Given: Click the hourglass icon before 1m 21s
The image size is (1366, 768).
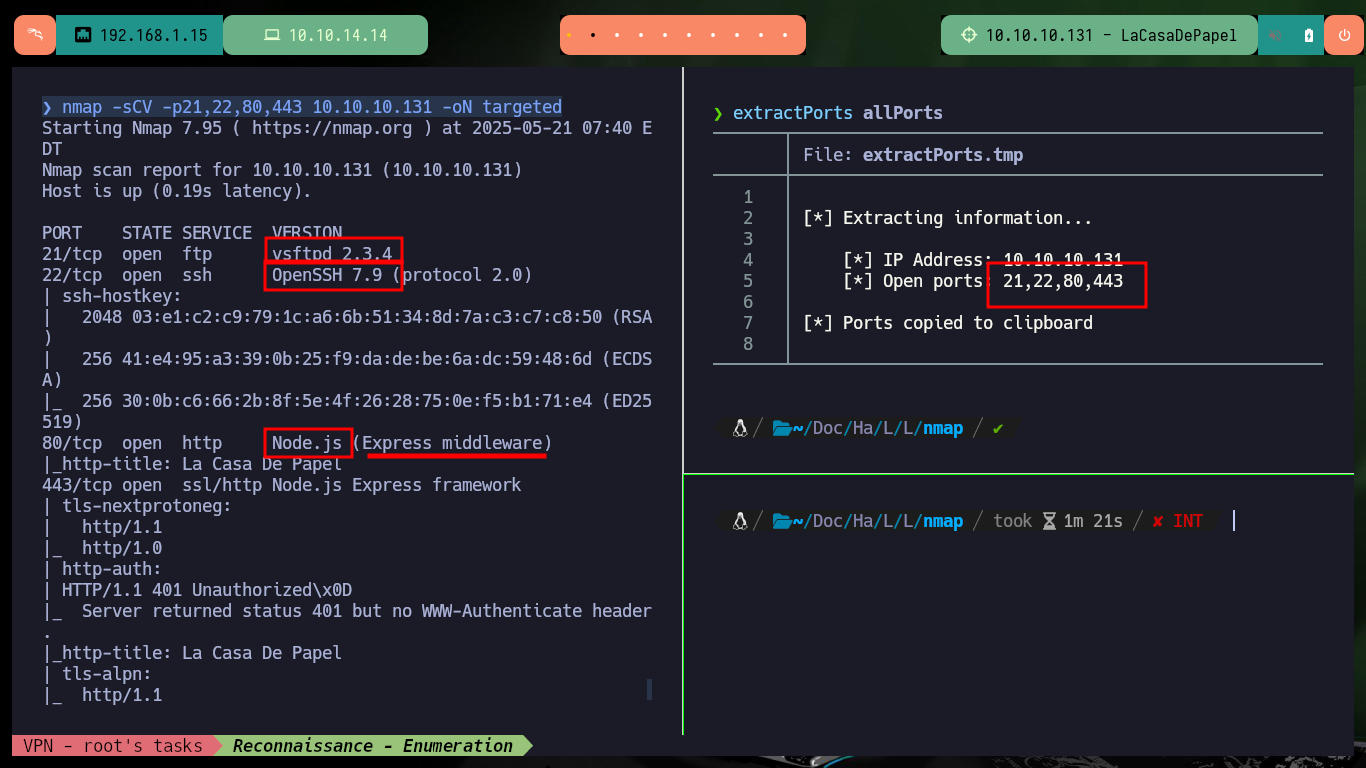Looking at the screenshot, I should tap(1049, 521).
